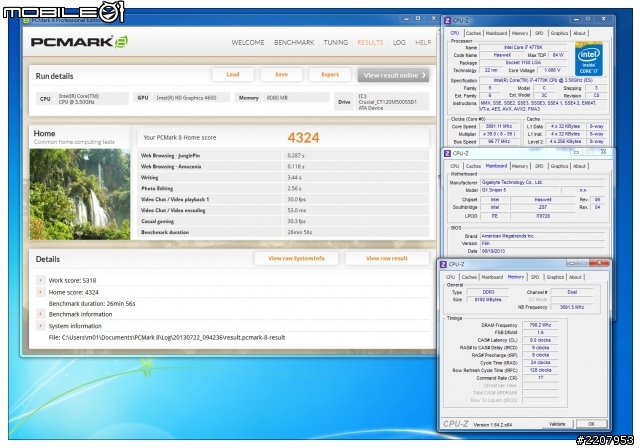
Task: Click CPU-Z icon in the Mainboard window title
Action: point(447,153)
